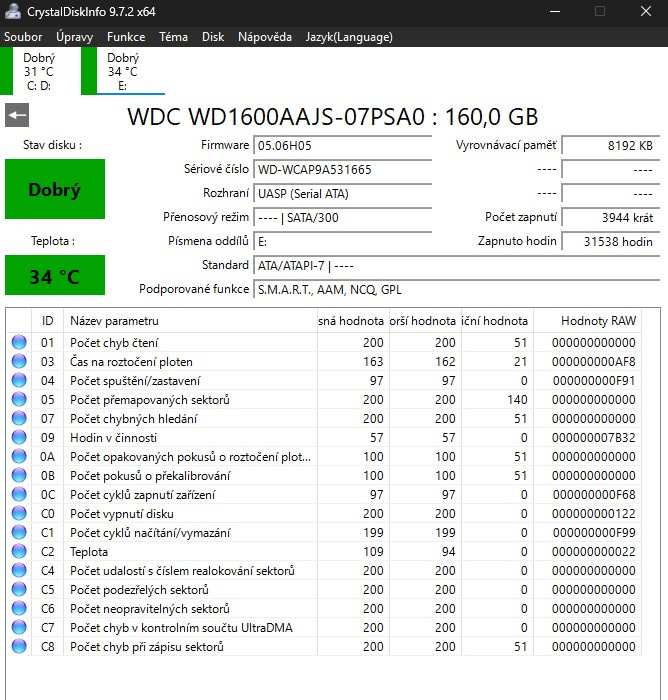
Task: Click the green Dobrý health status button
Action: click(x=55, y=189)
